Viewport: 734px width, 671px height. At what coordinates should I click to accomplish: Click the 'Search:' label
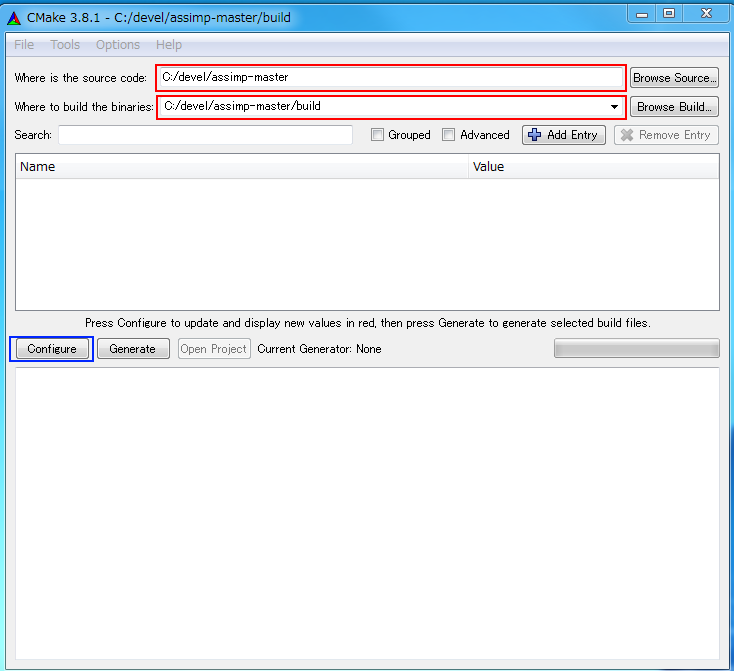point(33,135)
